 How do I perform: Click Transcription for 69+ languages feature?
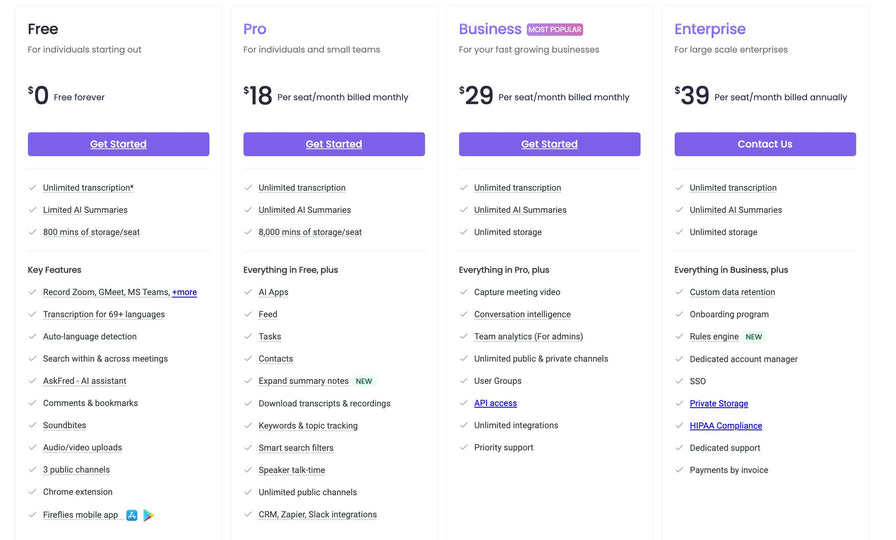coord(103,314)
